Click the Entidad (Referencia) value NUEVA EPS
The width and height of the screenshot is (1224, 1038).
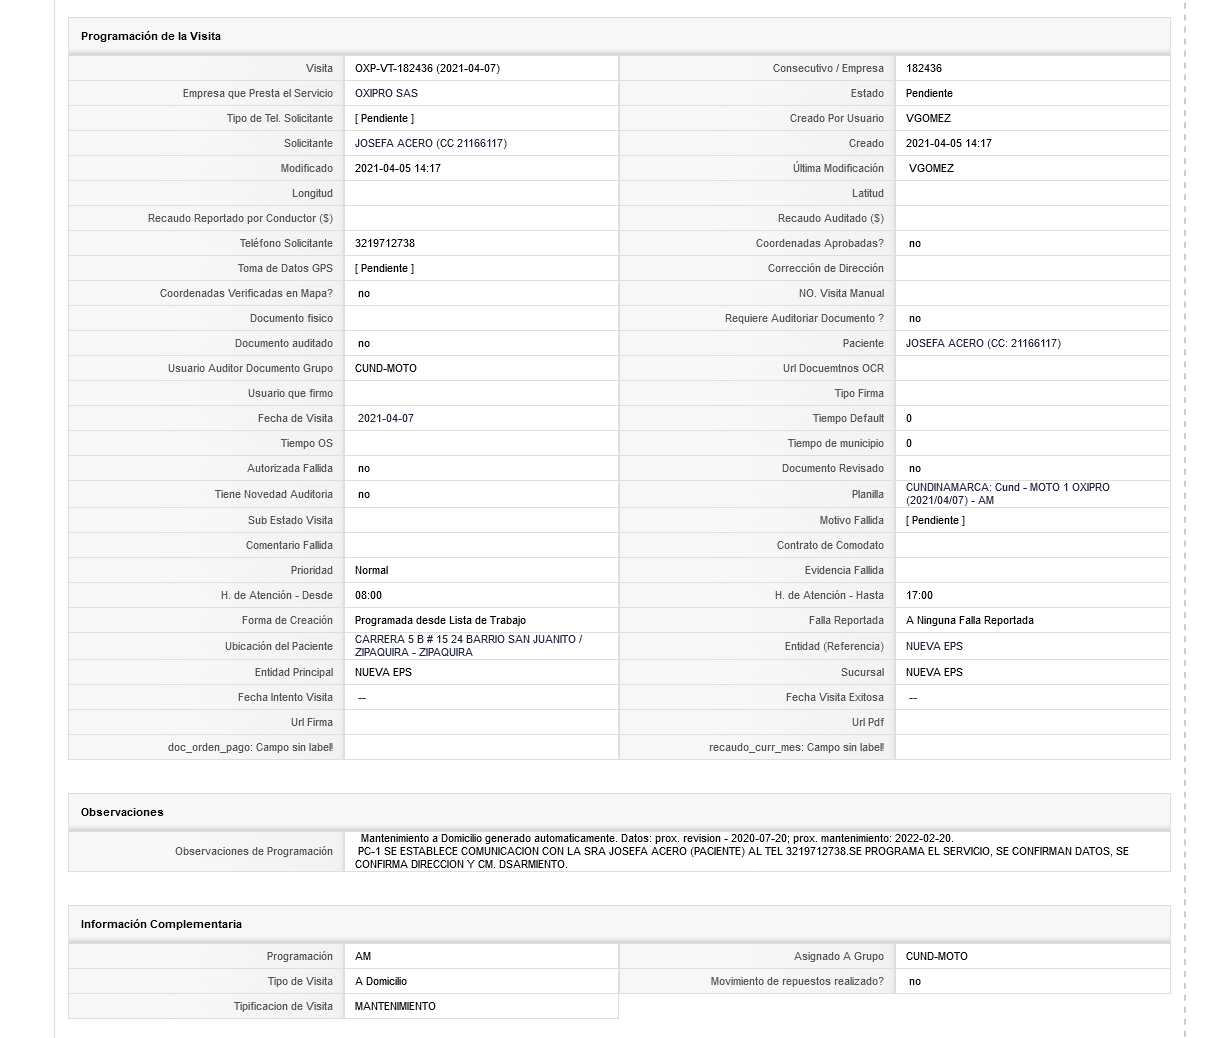934,646
